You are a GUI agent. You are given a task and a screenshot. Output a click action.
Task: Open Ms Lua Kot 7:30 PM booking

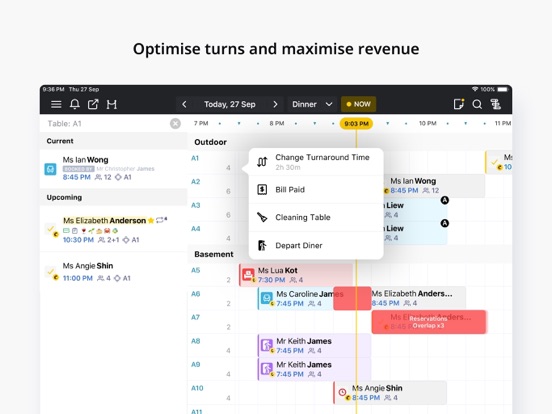[x=296, y=275]
